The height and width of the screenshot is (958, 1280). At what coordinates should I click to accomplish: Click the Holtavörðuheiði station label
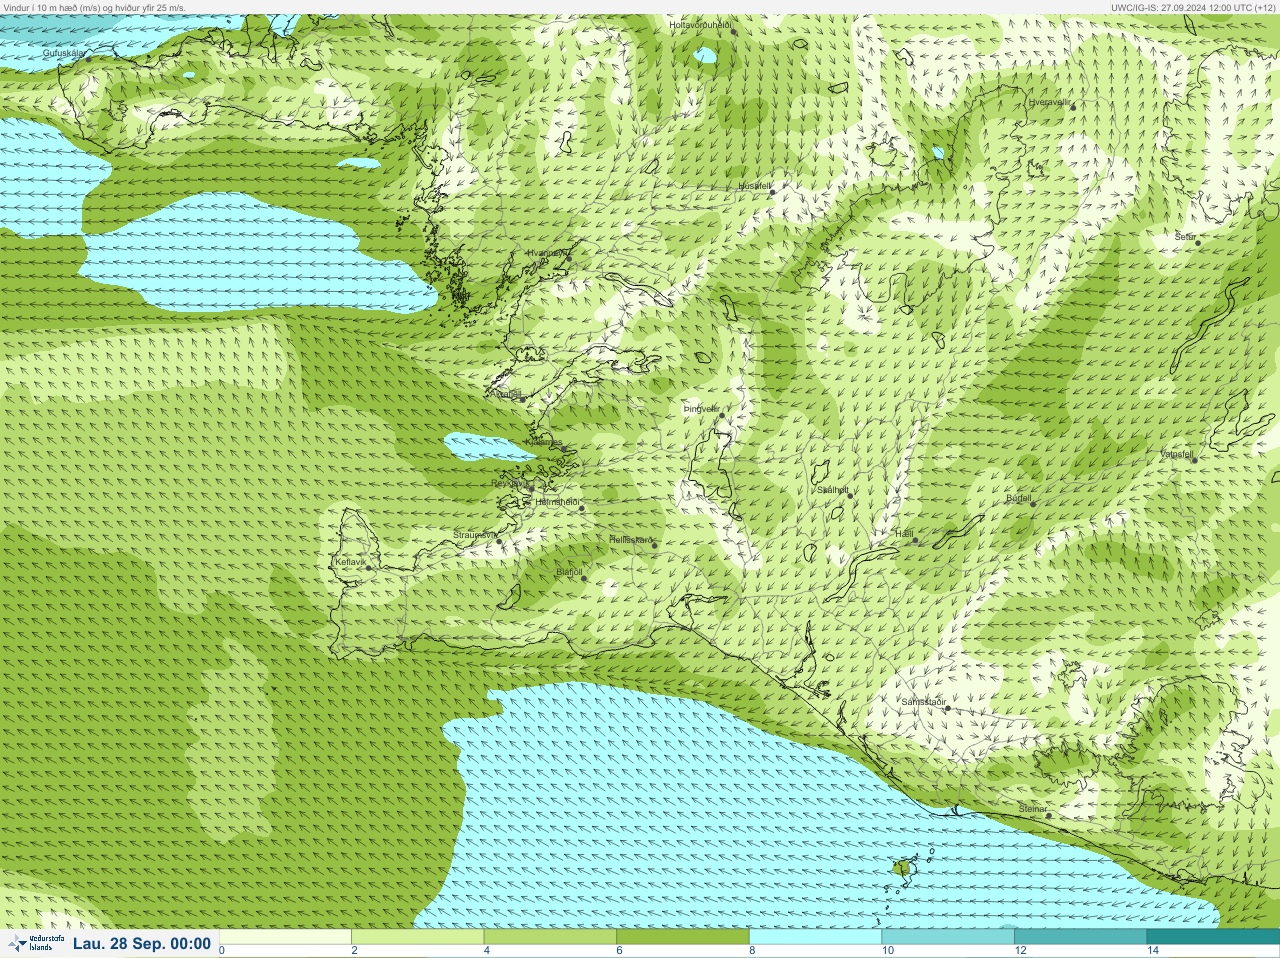(x=701, y=24)
